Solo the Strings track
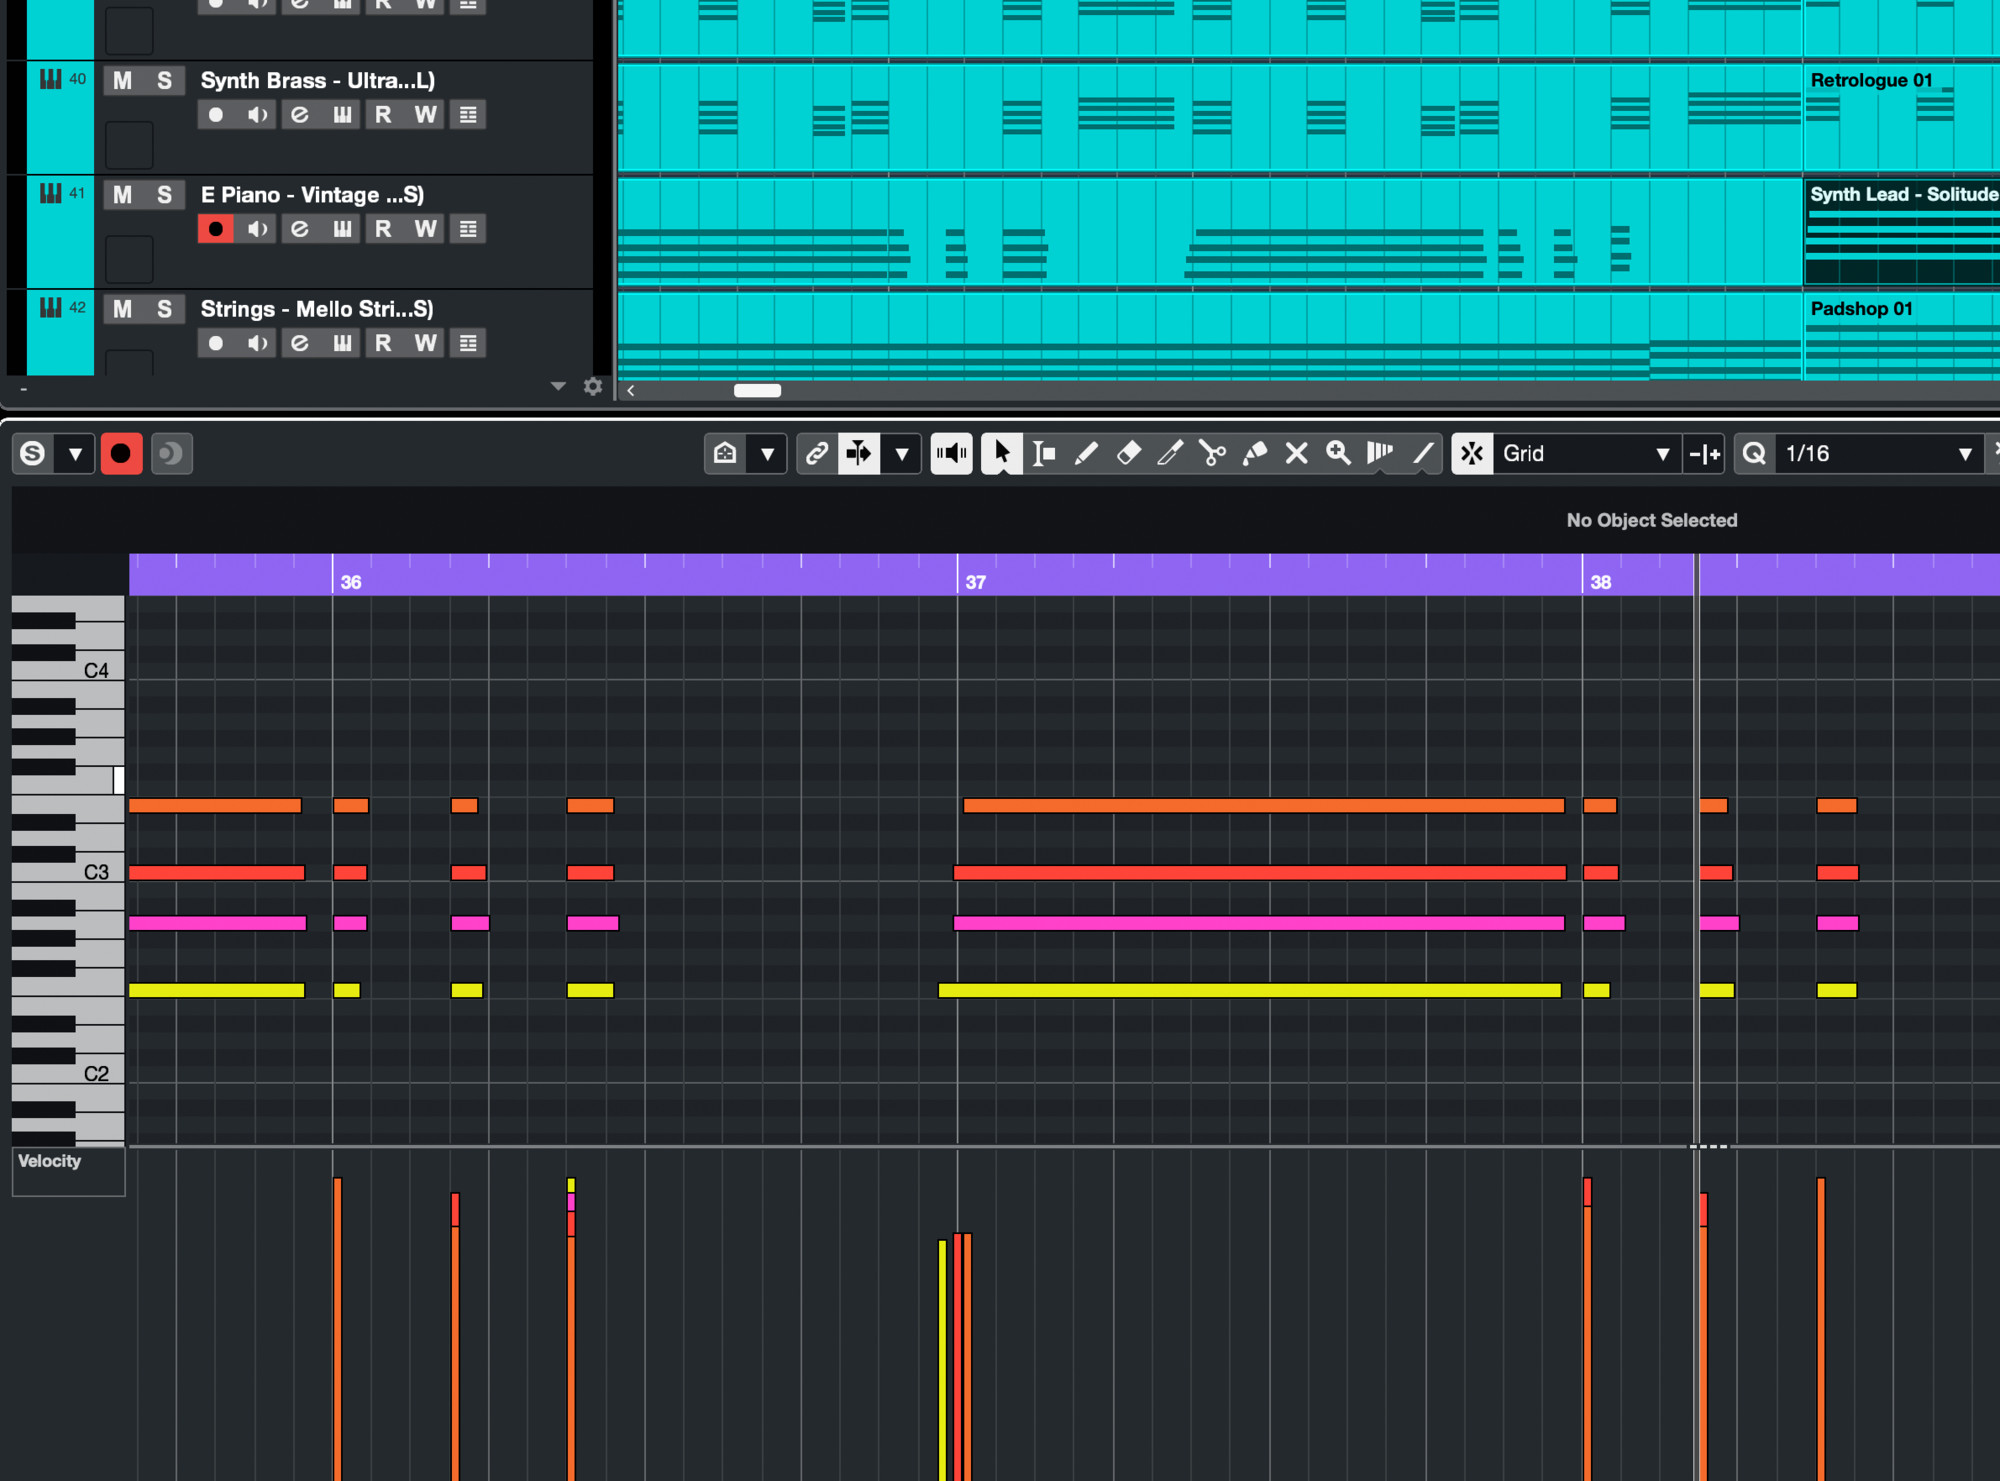 (164, 309)
